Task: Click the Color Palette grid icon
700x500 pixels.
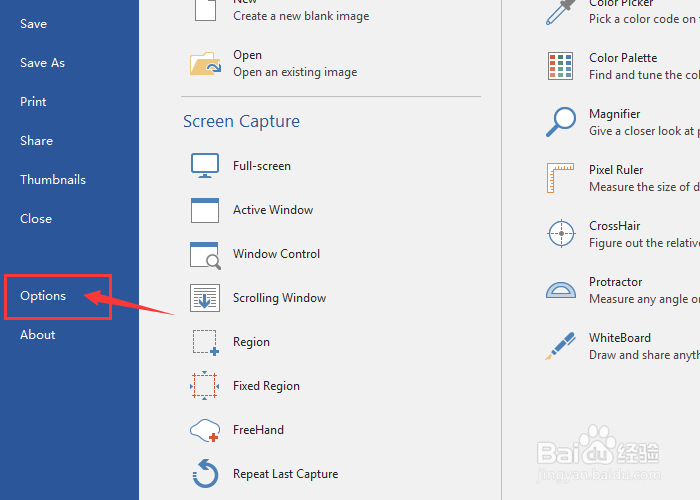Action: click(x=560, y=66)
